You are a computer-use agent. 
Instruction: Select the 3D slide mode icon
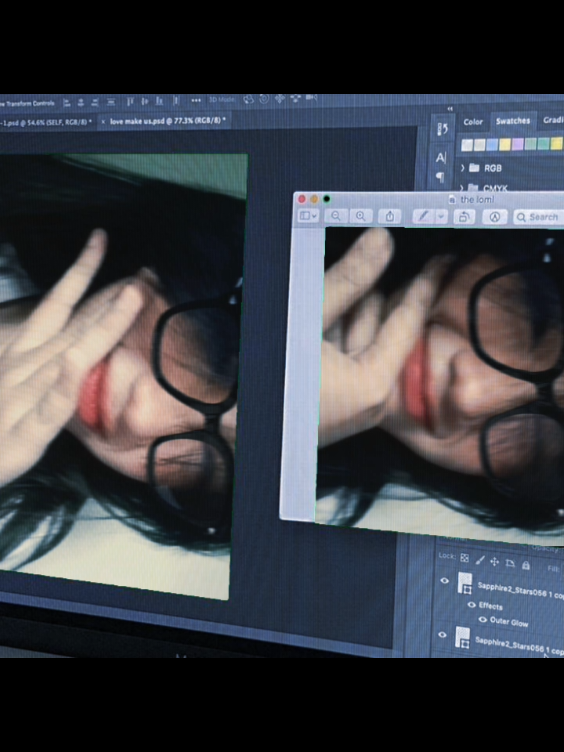295,98
